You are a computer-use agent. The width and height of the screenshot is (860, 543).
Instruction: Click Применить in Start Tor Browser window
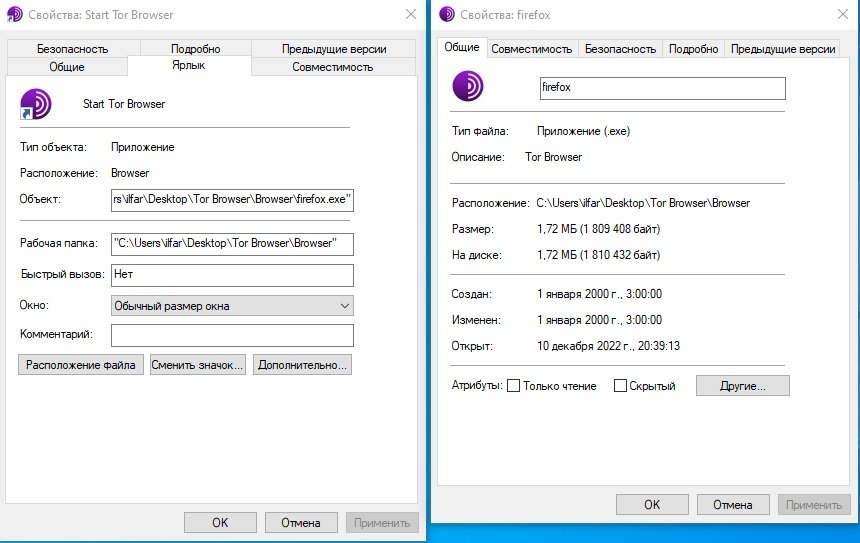click(382, 523)
